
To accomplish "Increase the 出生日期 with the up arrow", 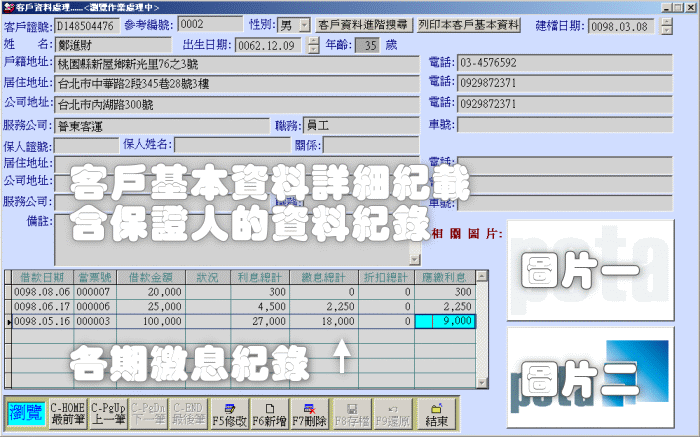I will point(314,41).
